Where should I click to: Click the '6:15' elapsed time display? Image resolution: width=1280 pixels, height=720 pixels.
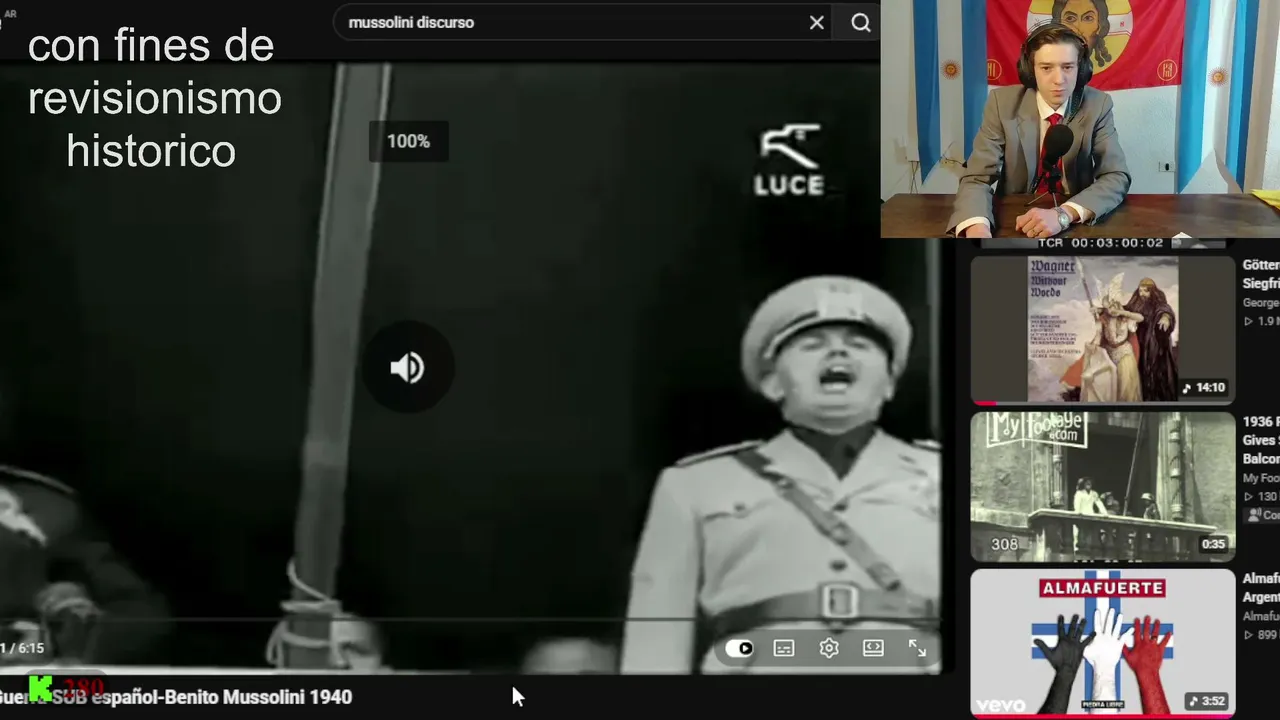tap(22, 648)
